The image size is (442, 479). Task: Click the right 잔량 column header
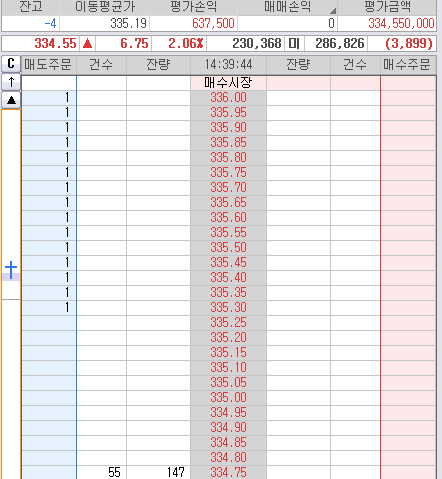[x=298, y=64]
